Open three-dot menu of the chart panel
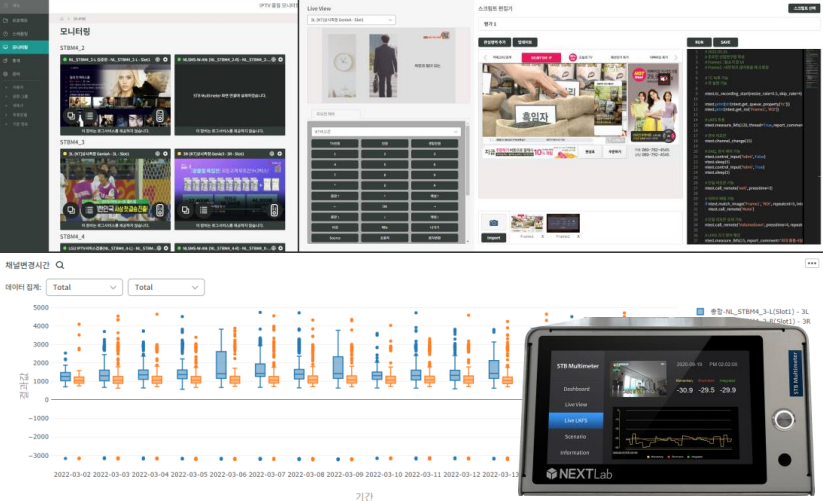 point(811,263)
